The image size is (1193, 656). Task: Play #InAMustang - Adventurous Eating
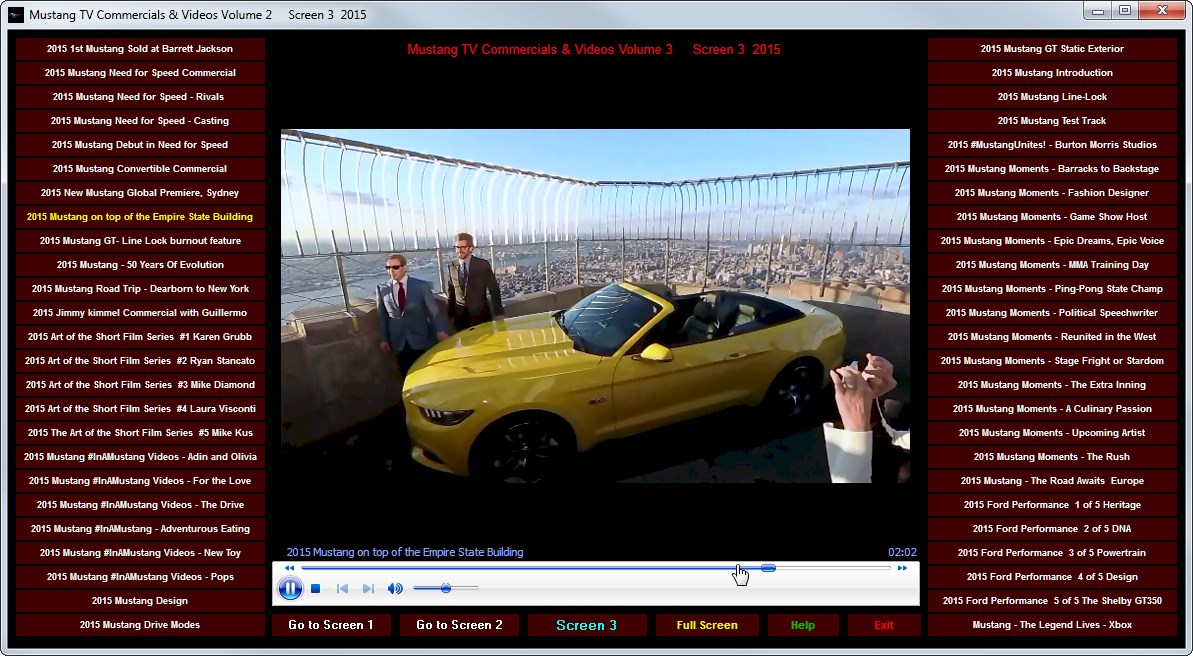(x=140, y=528)
